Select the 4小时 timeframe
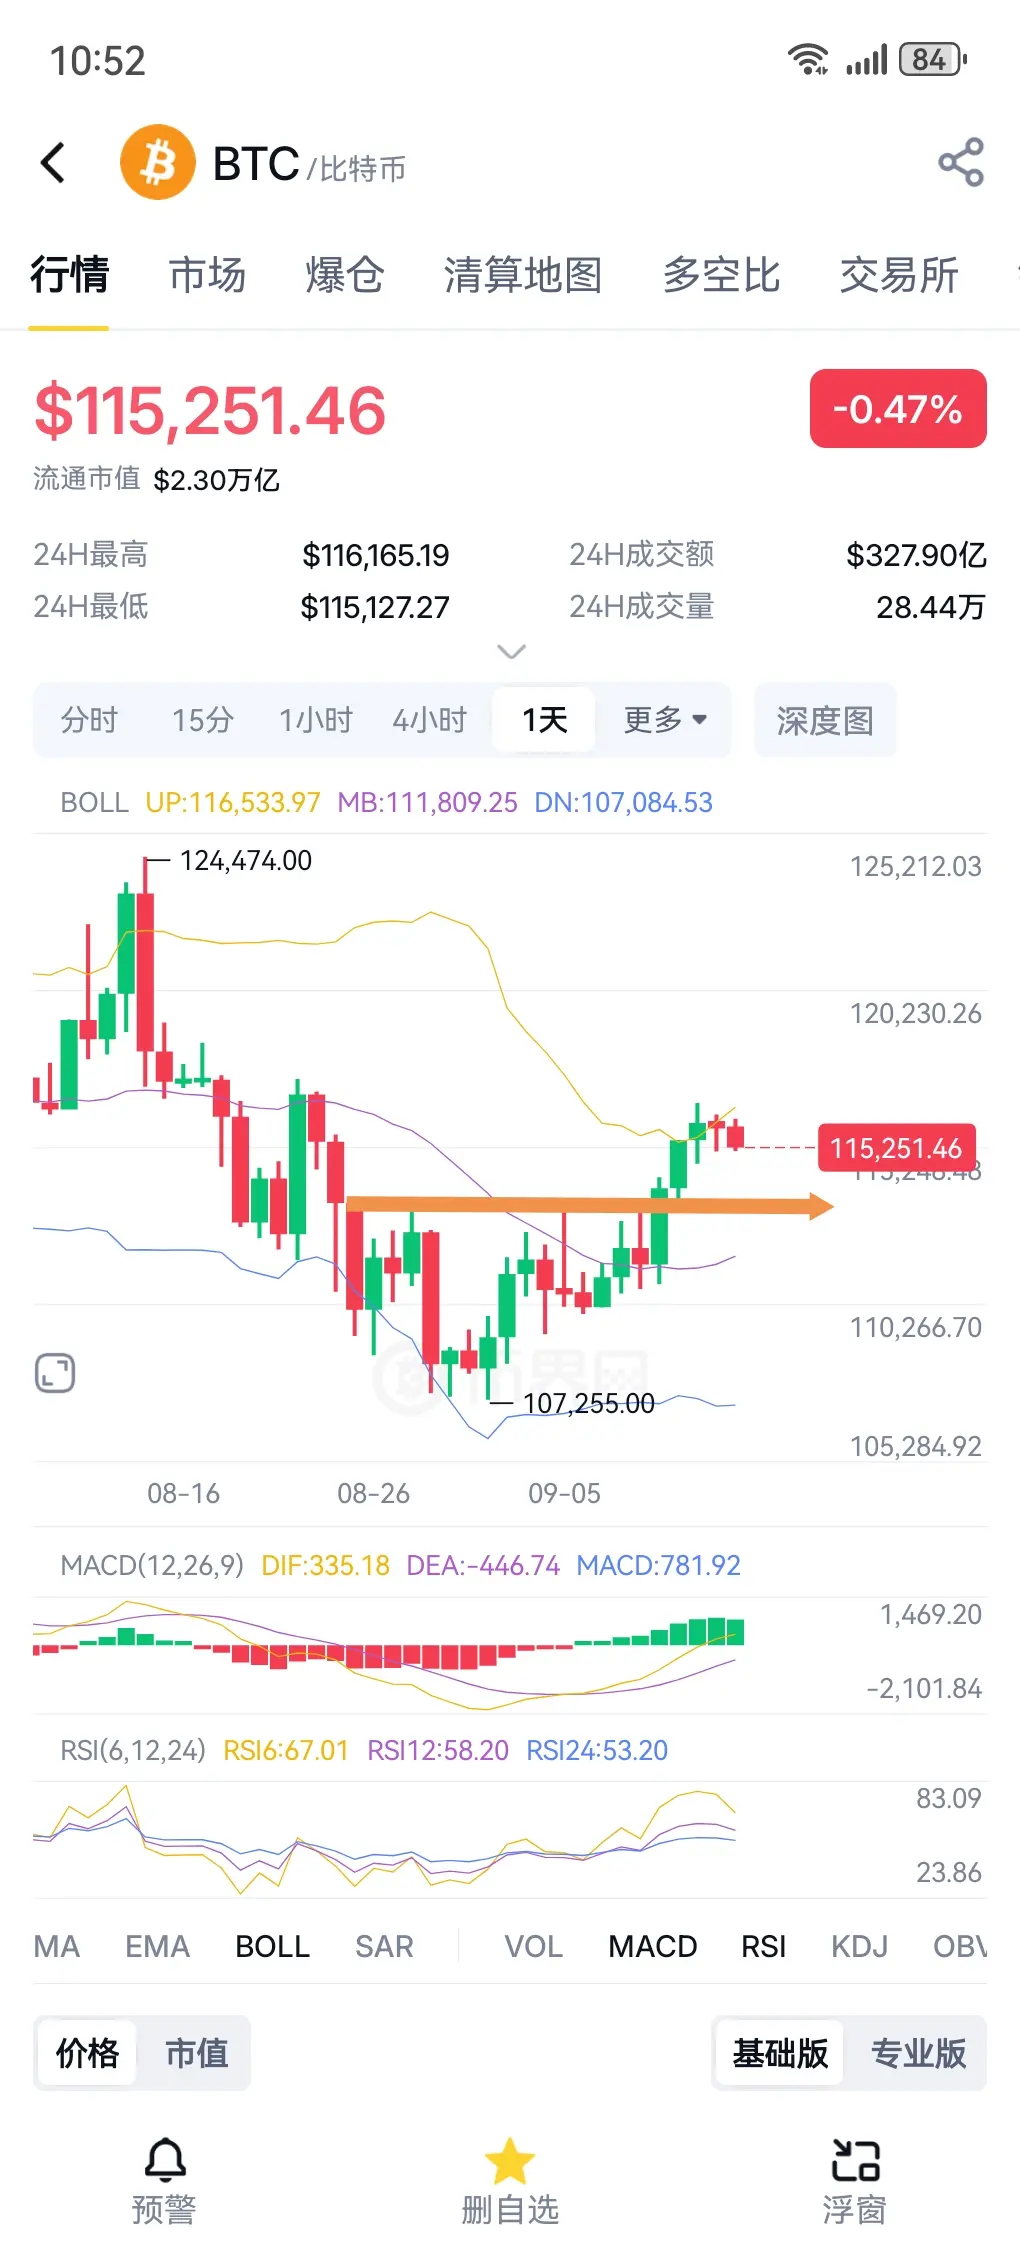The height and width of the screenshot is (2250, 1020). point(430,720)
